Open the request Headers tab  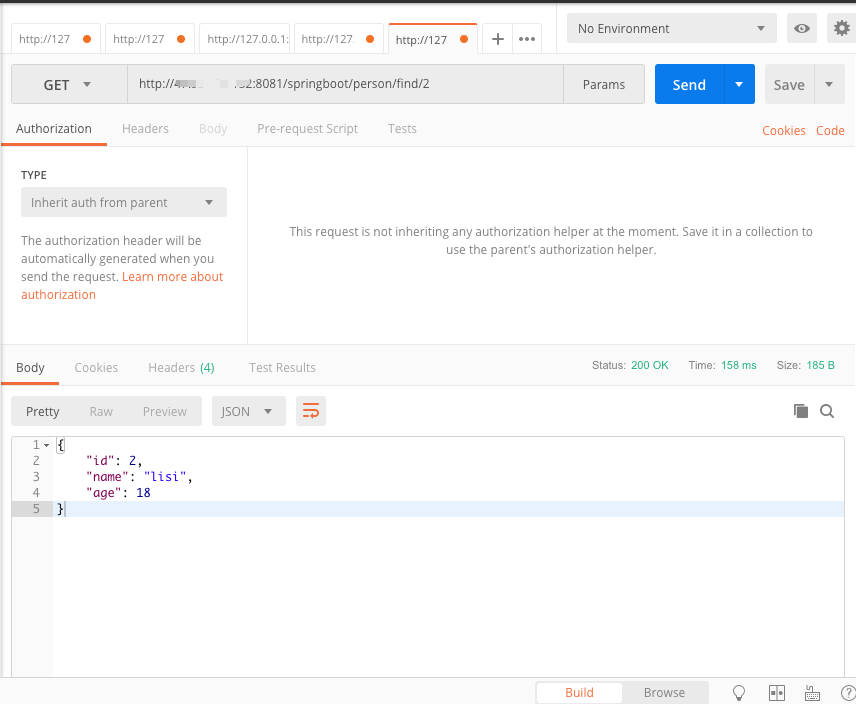[x=145, y=129]
